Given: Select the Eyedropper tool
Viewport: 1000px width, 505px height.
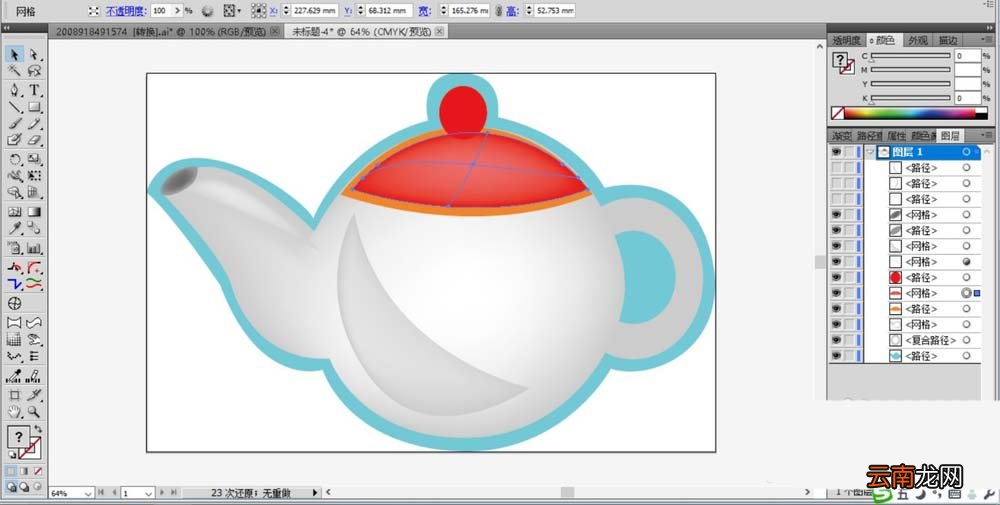Looking at the screenshot, I should (x=14, y=228).
